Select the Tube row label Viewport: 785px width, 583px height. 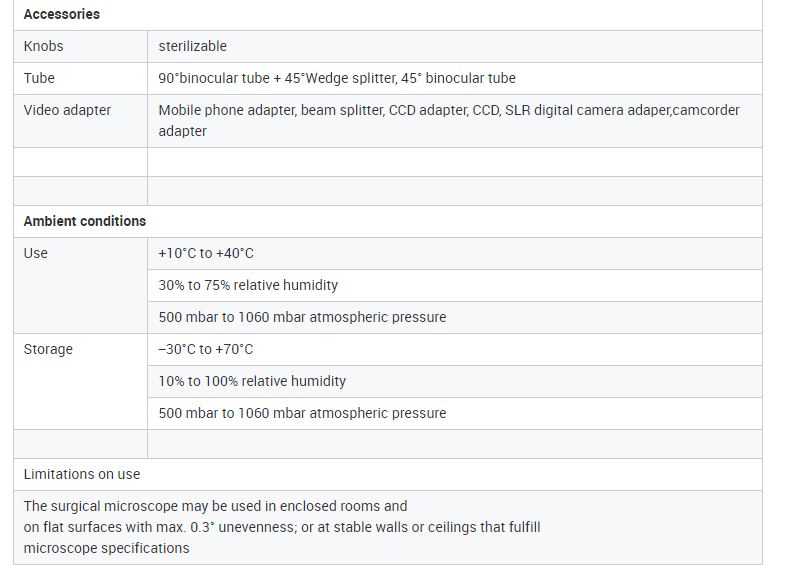[x=39, y=79]
